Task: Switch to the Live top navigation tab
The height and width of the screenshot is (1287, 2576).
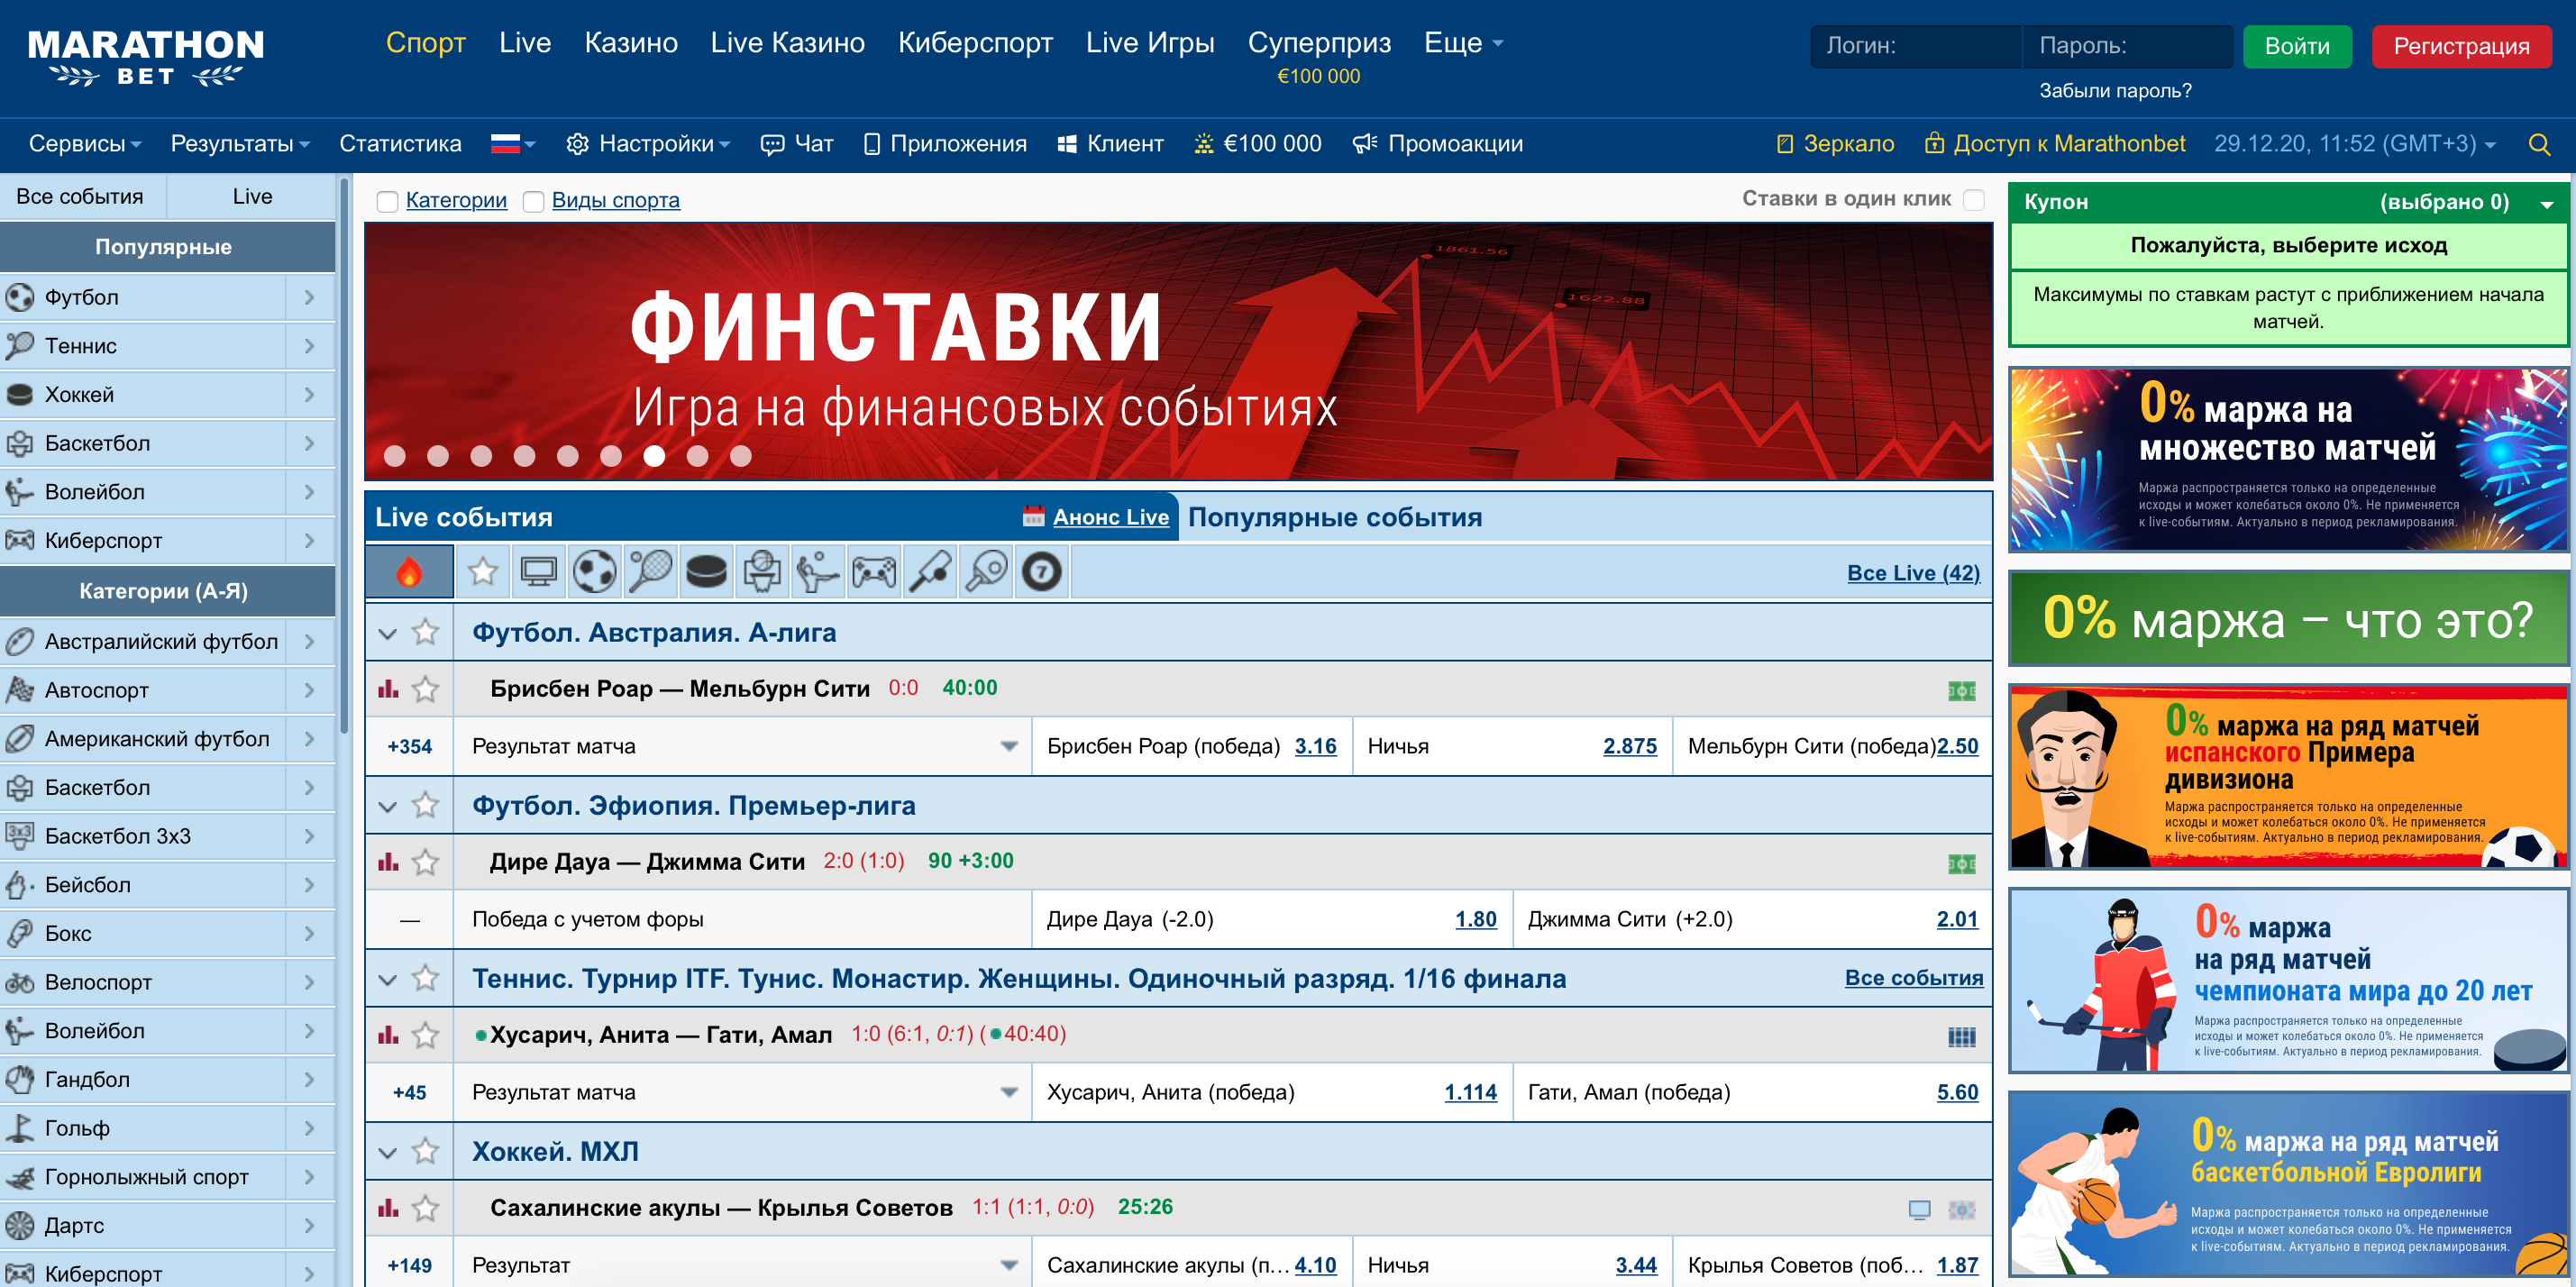Action: click(x=525, y=43)
